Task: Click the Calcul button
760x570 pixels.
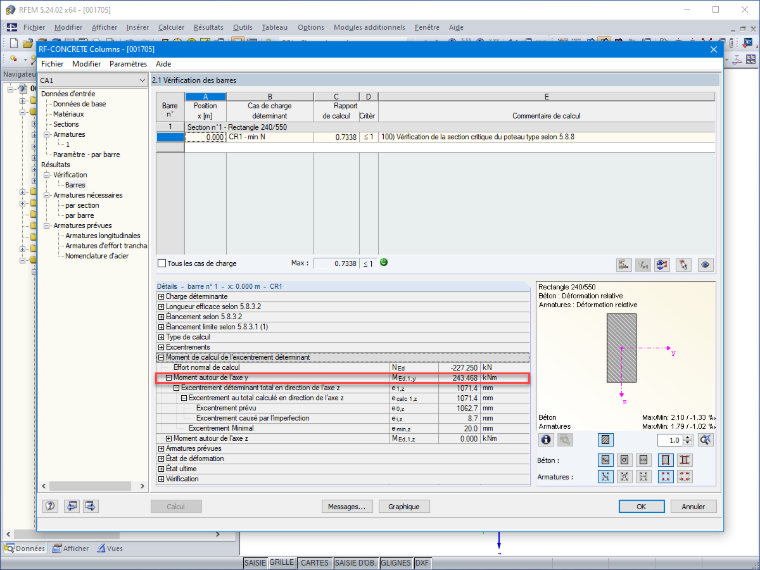Action: click(x=176, y=506)
